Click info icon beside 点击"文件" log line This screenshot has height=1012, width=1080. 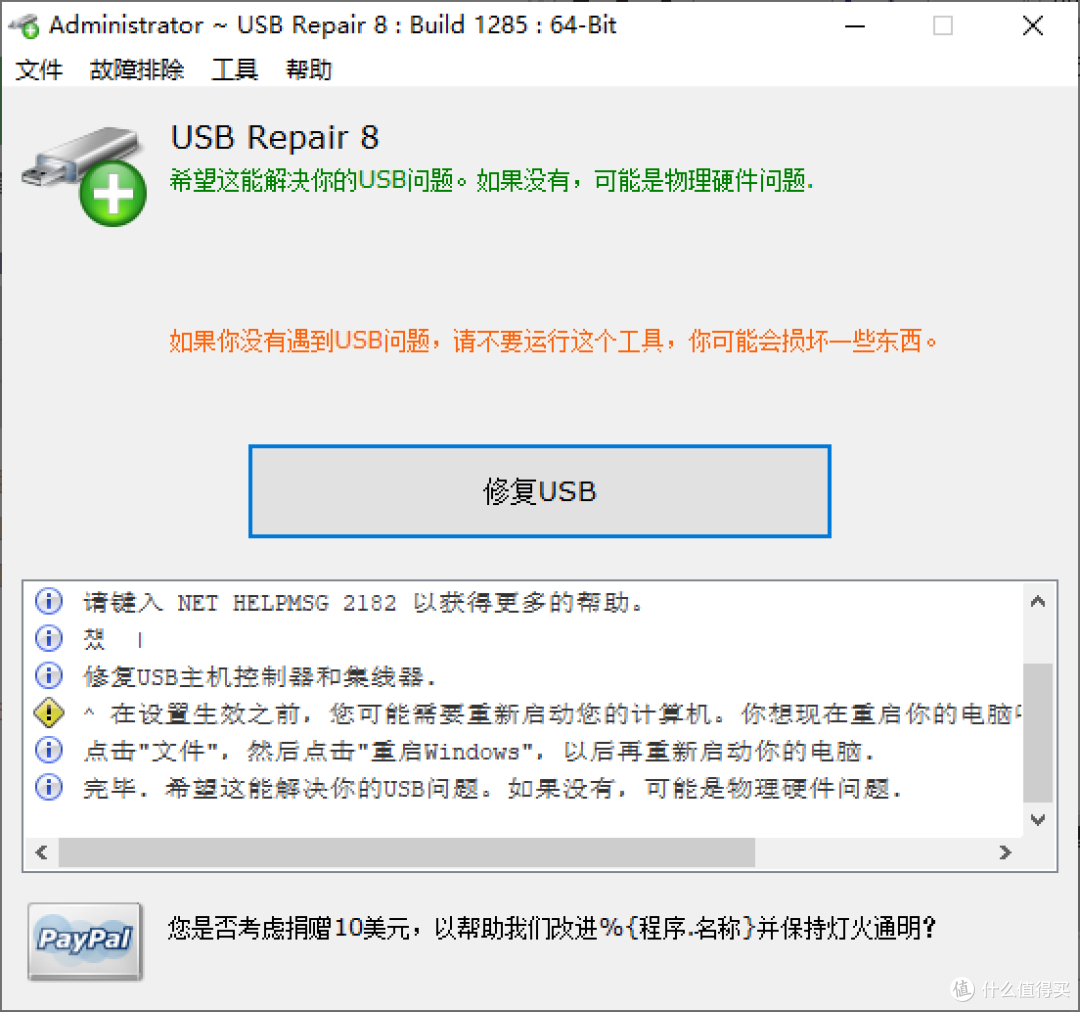pyautogui.click(x=48, y=750)
